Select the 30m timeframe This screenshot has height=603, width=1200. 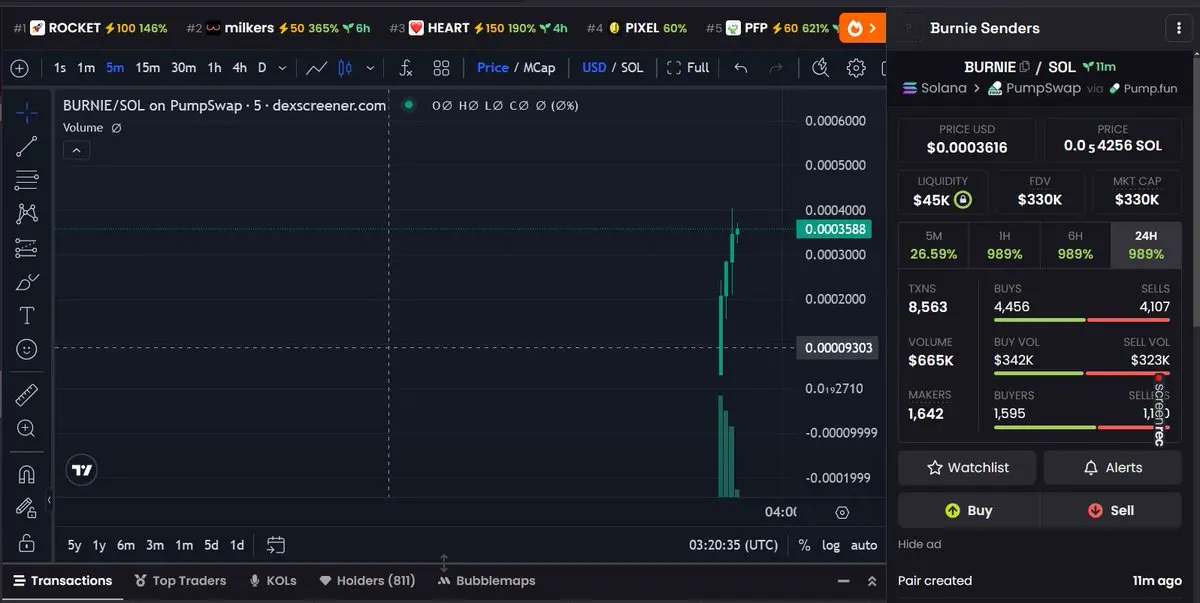pyautogui.click(x=183, y=68)
